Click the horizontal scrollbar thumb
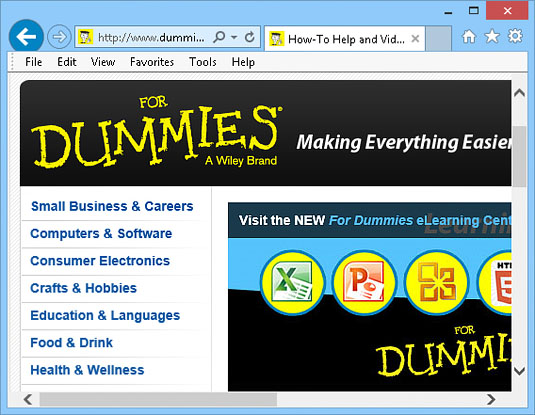The image size is (535, 415). pyautogui.click(x=158, y=399)
